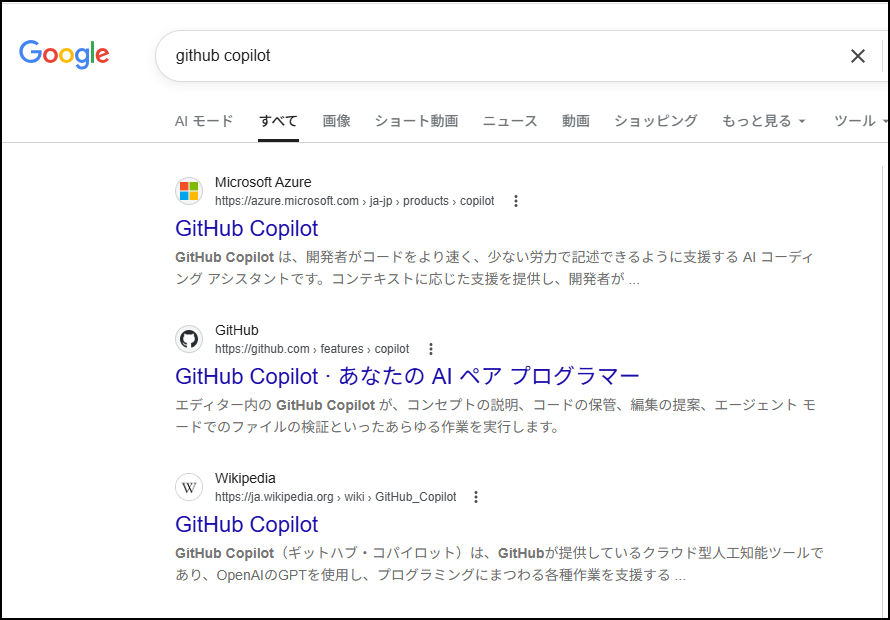Open more options for the Wikipedia result
Screen dimensions: 890x620
[x=476, y=497]
